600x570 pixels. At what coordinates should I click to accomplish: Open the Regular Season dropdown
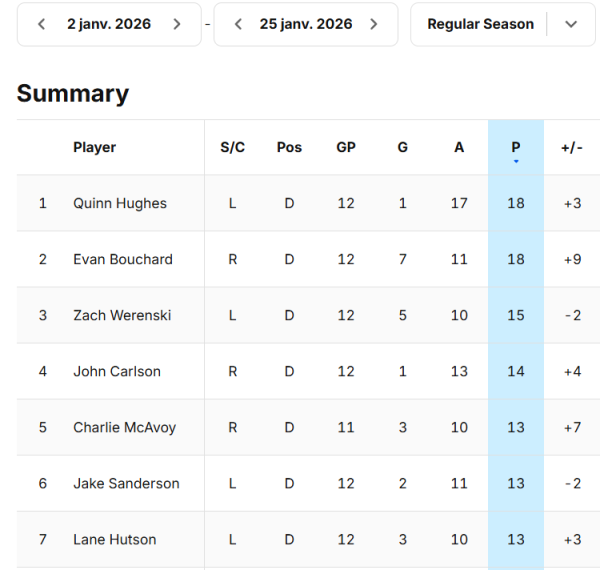(x=480, y=24)
